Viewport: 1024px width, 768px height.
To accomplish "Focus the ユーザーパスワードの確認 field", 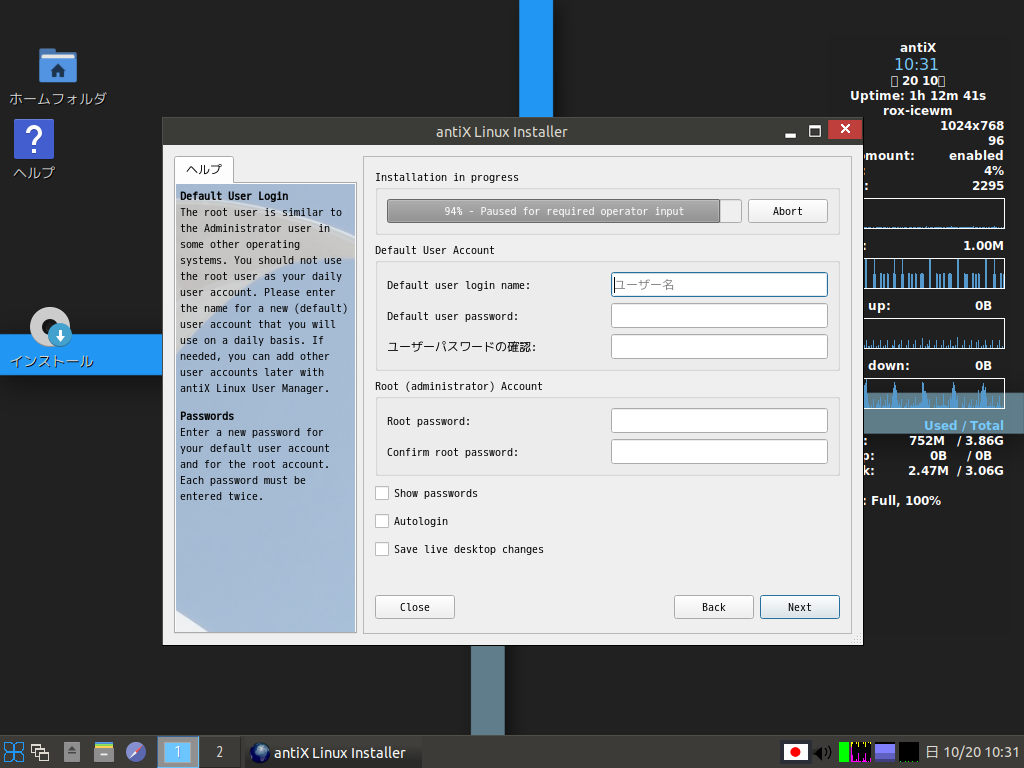I will (719, 347).
